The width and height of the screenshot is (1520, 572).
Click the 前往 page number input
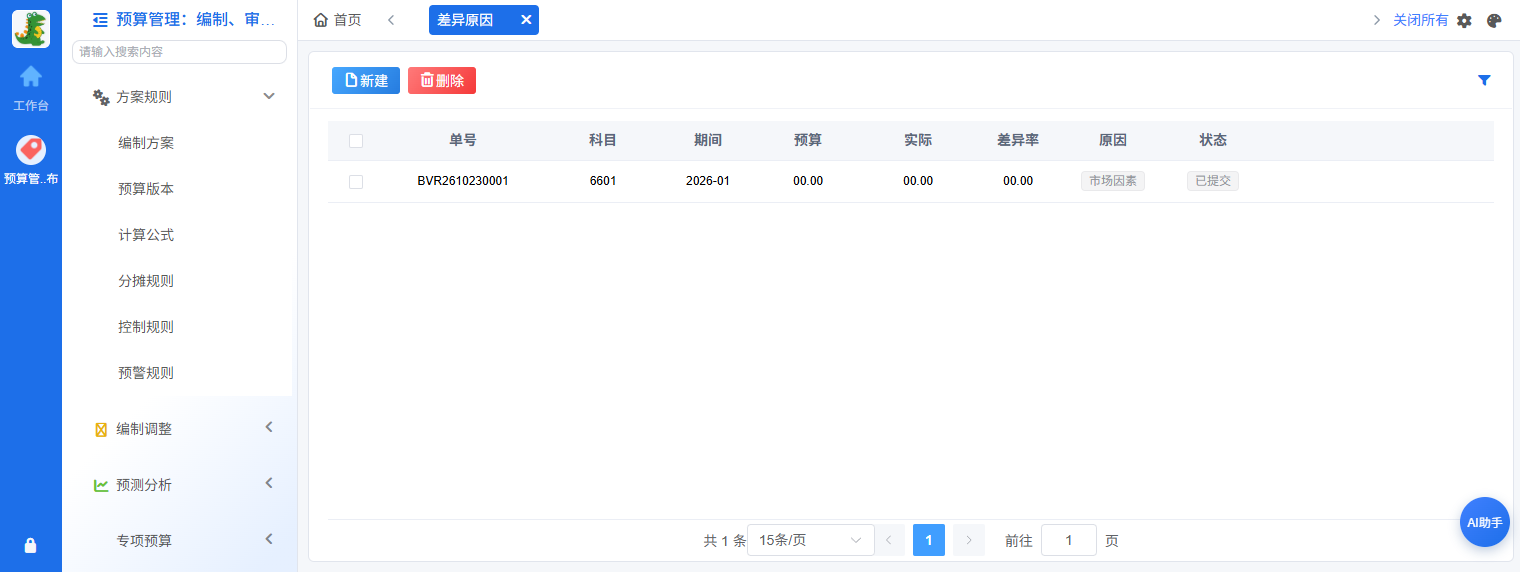1069,540
